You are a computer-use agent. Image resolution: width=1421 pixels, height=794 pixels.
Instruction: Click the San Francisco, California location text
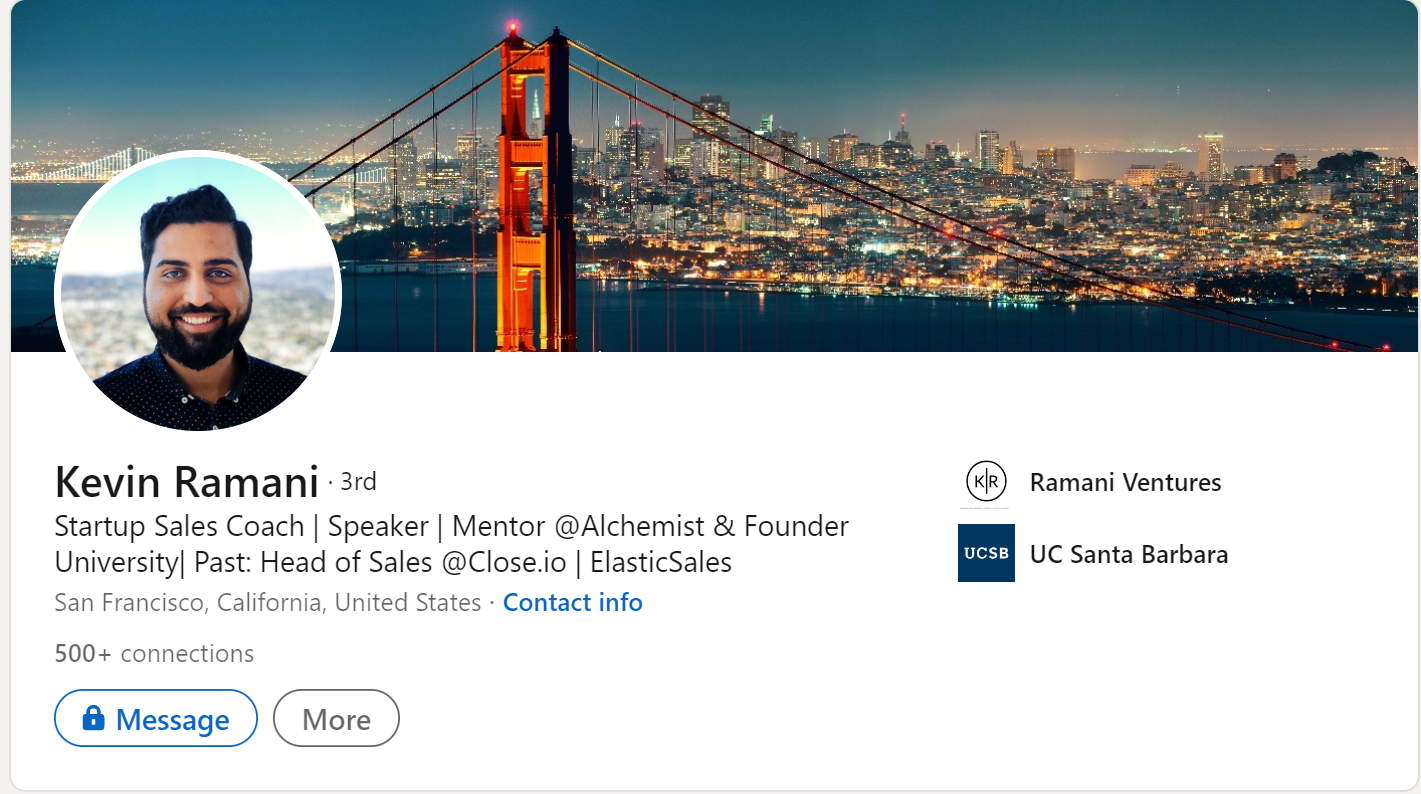[267, 603]
